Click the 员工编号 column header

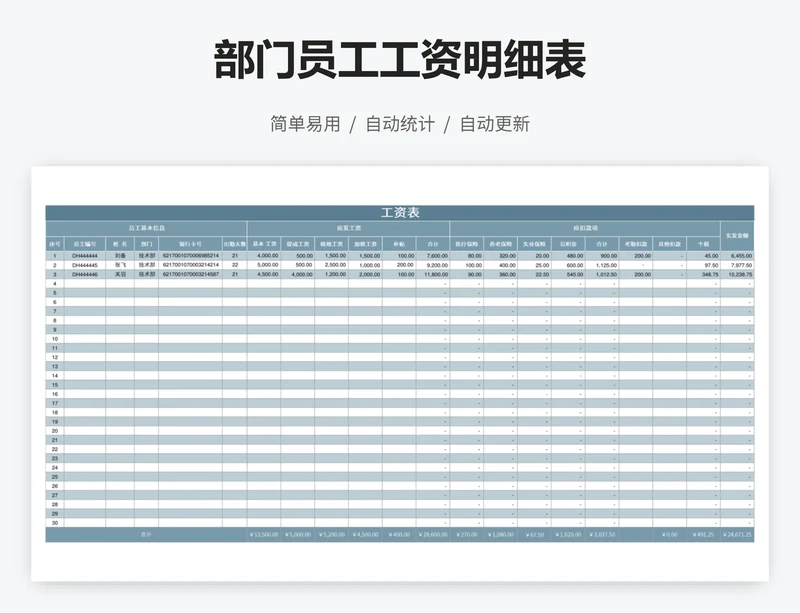(85, 244)
